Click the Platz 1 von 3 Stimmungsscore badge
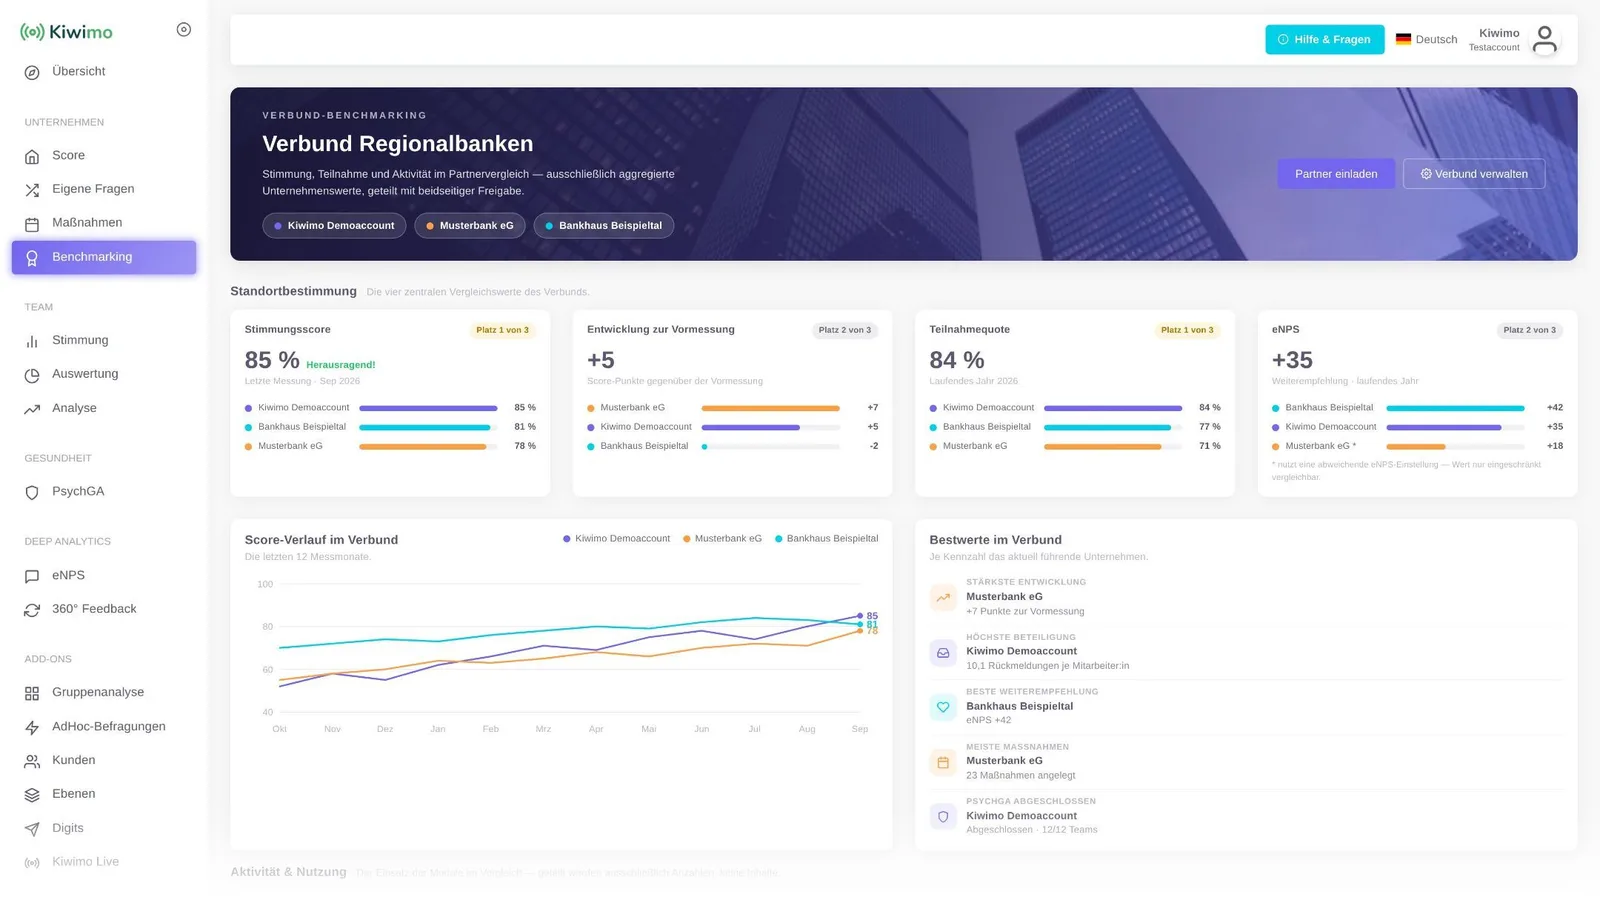Viewport: 1600px width, 920px height. coord(503,330)
